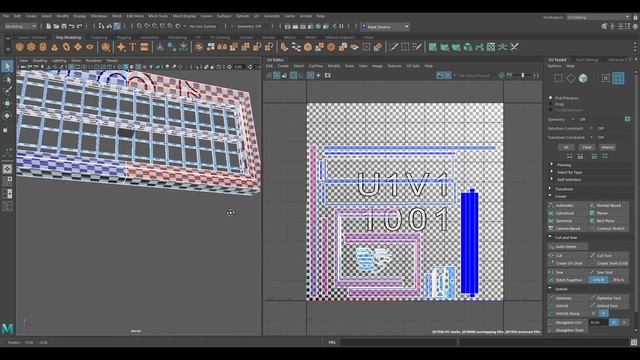
Task: Click the Straighten Shell button
Action: click(x=568, y=330)
